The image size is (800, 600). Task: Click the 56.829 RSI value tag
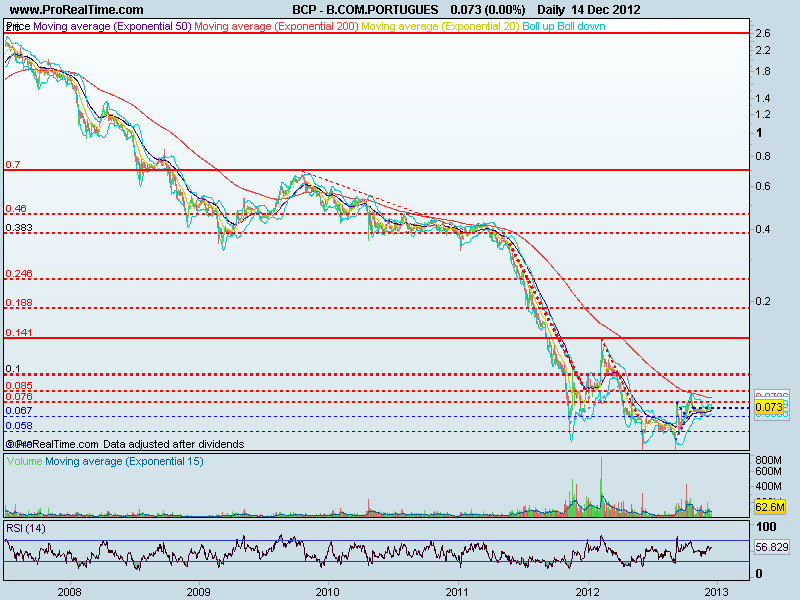pos(772,547)
